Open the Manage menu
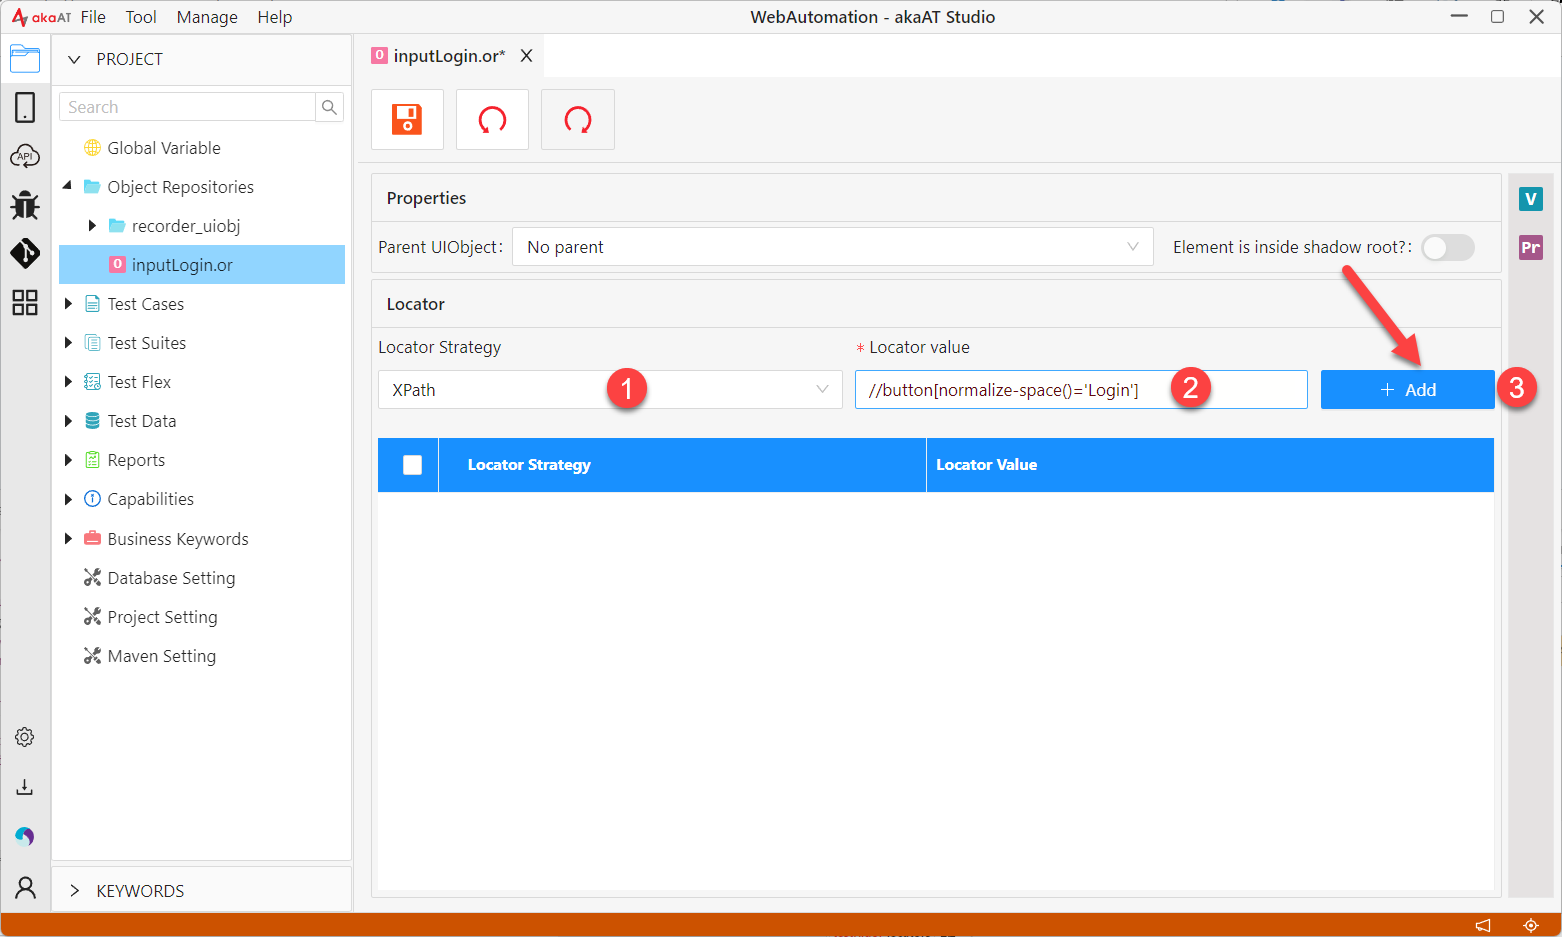The image size is (1562, 937). tap(207, 17)
